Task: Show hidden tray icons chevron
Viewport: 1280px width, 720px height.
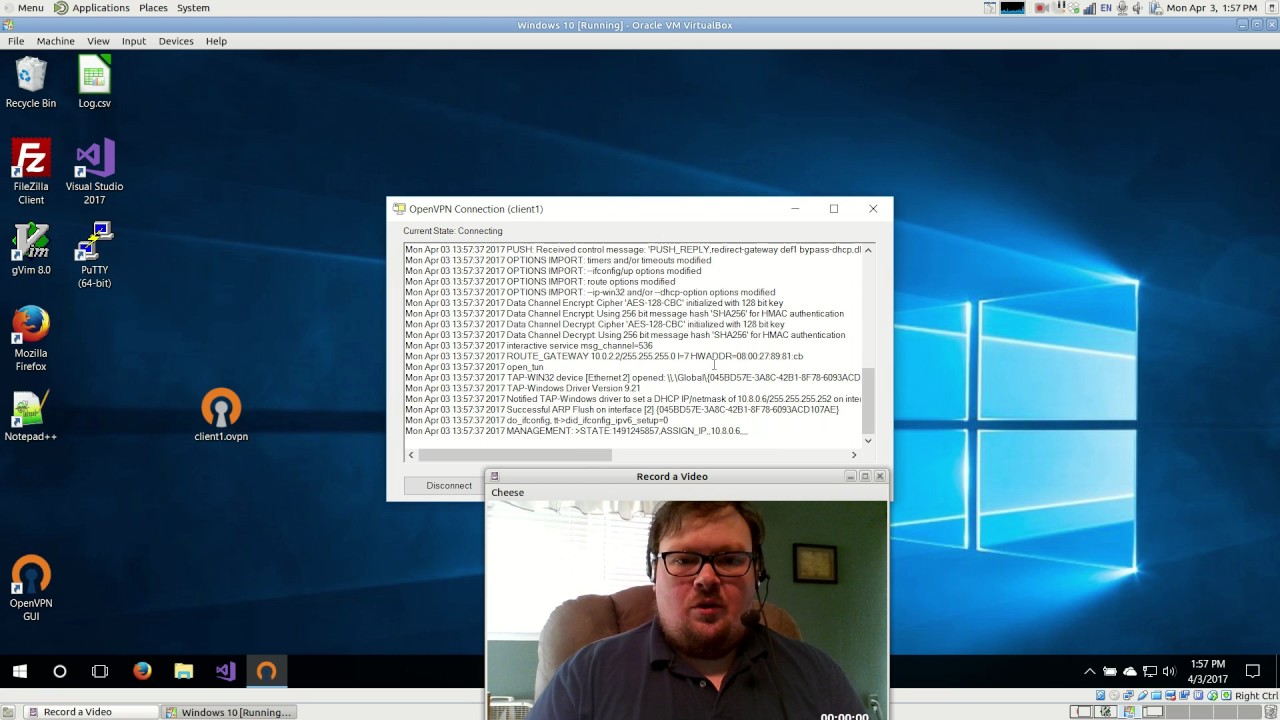Action: click(1090, 671)
